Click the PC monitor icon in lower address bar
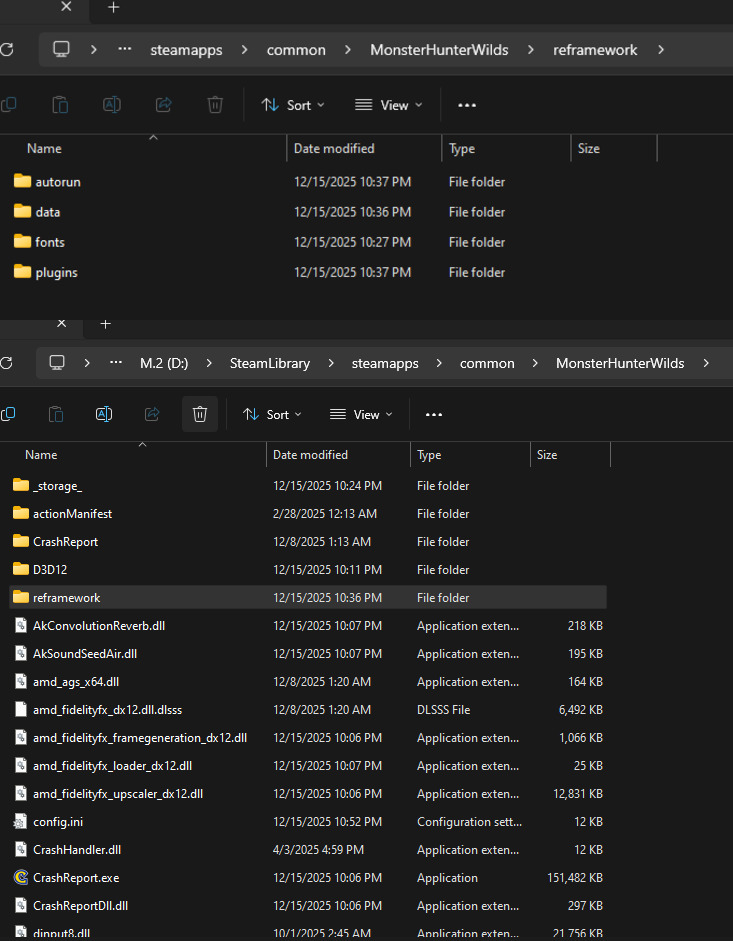Screen dimensions: 733x941 (57, 363)
